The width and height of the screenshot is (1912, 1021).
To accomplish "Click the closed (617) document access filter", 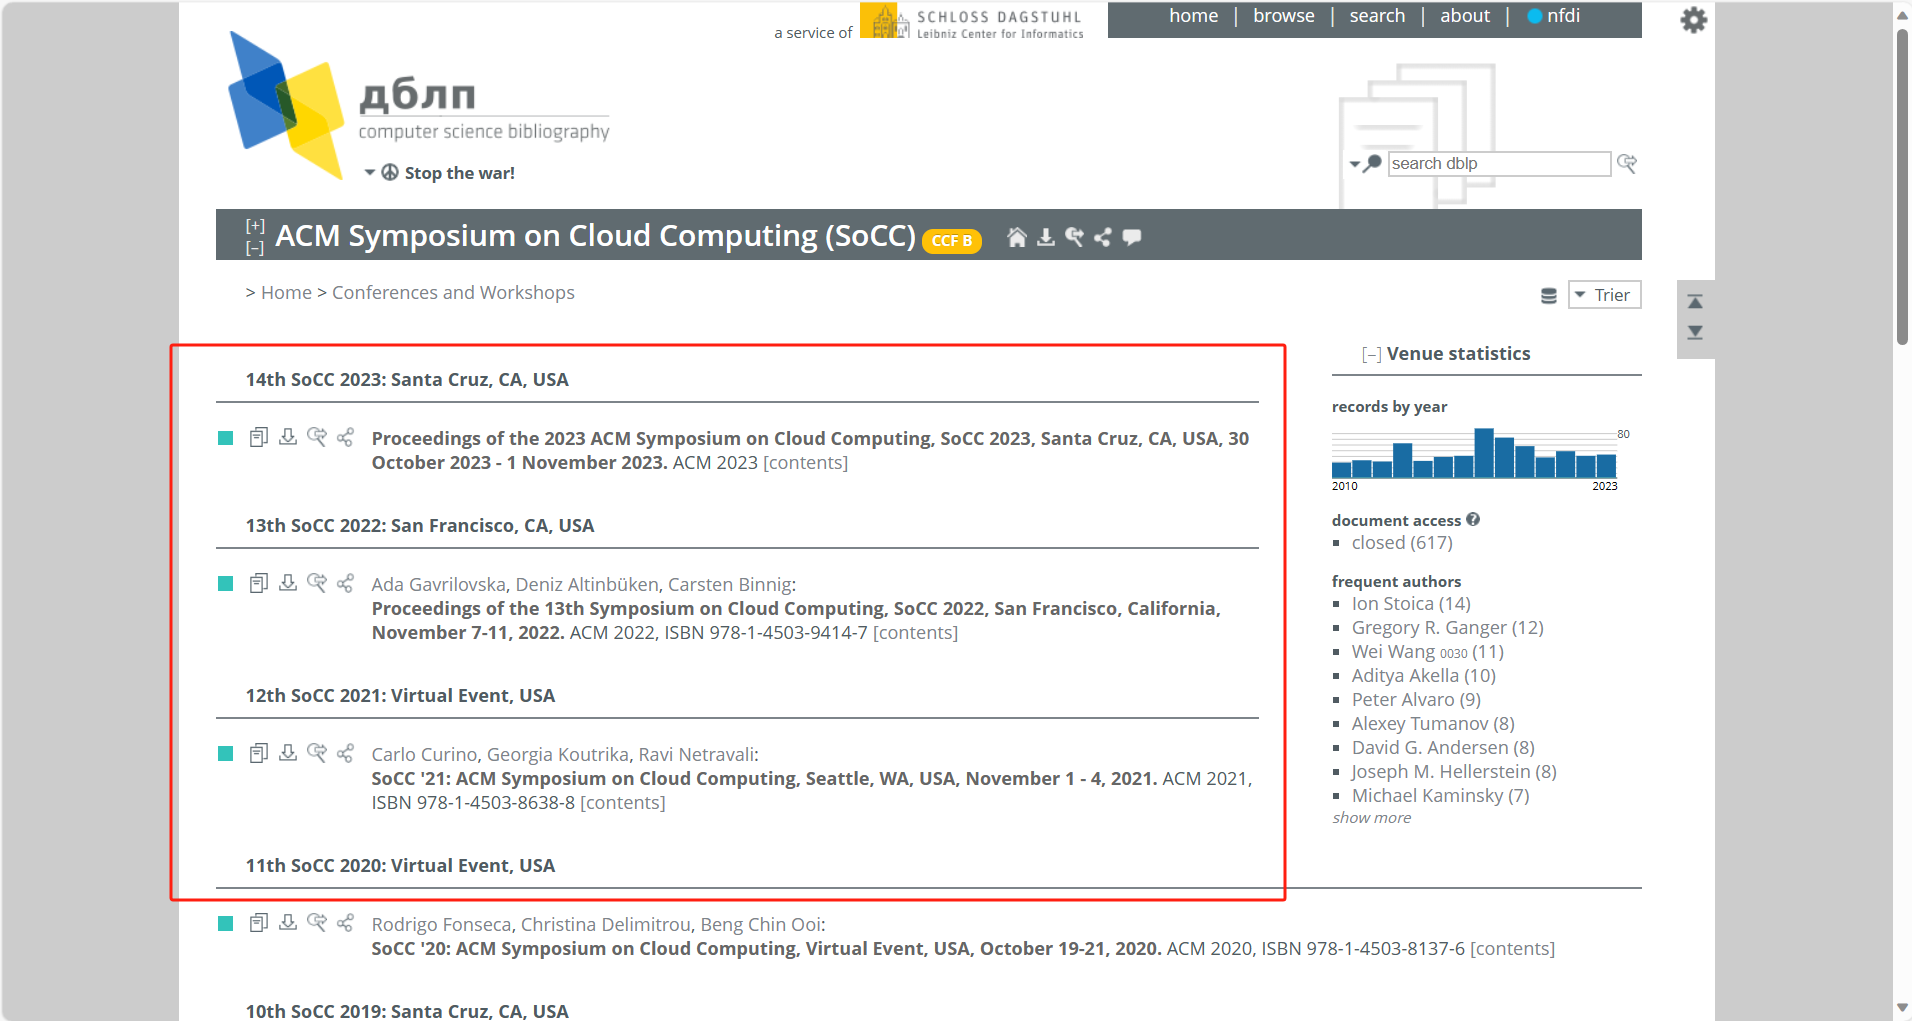I will (x=1402, y=543).
